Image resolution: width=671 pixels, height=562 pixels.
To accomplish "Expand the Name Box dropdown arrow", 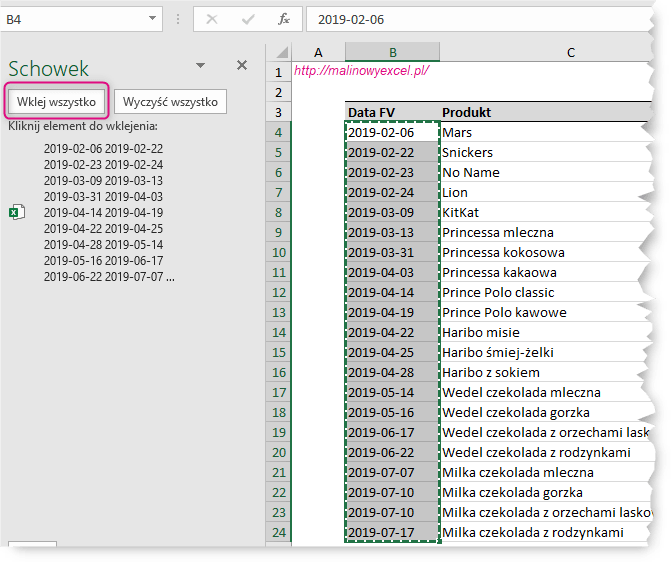I will [x=153, y=18].
